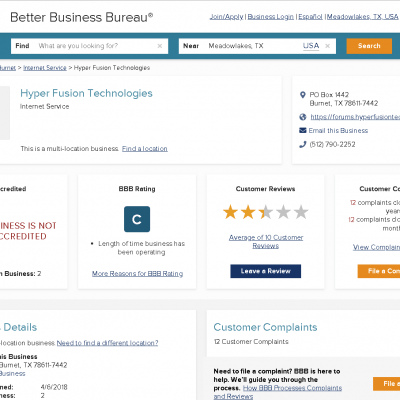Open the USA country selector
Image resolution: width=400 pixels, height=400 pixels.
point(311,46)
